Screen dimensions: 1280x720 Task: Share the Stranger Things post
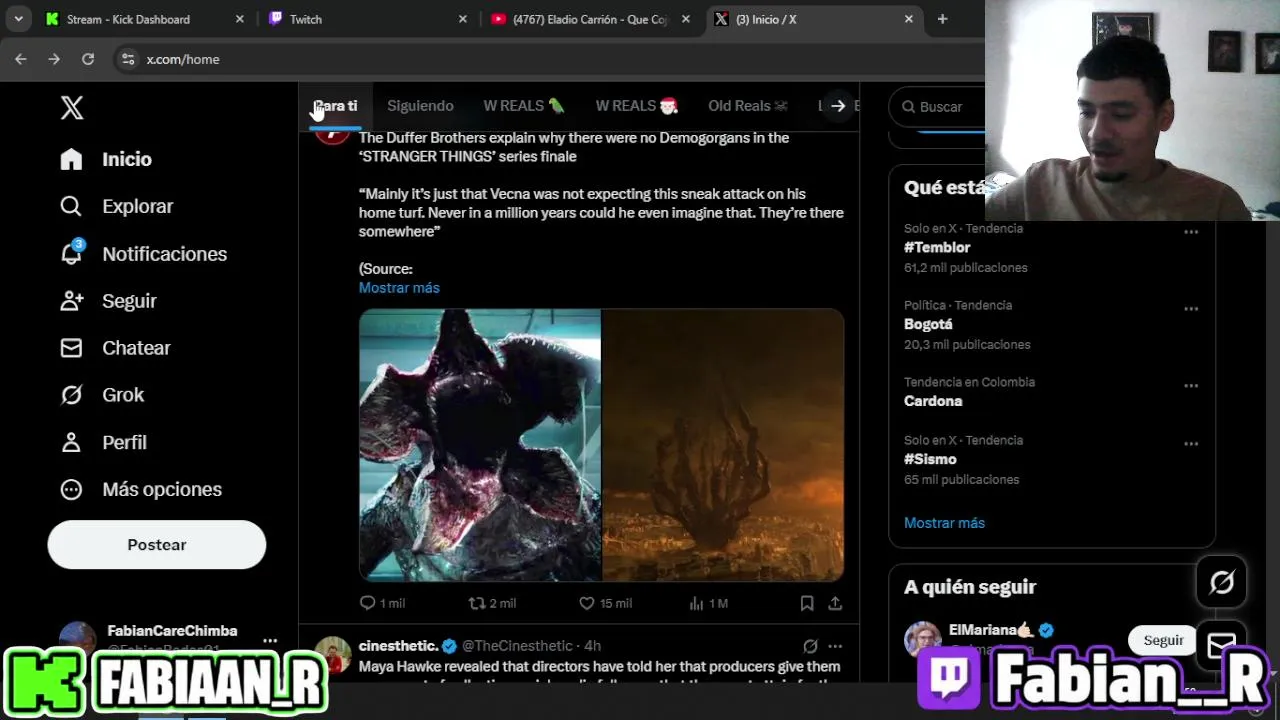pyautogui.click(x=835, y=603)
